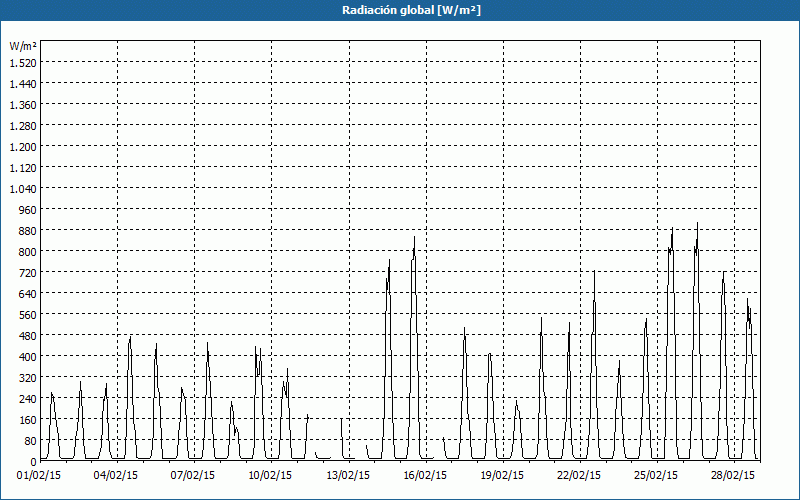Click the 1.520 y-axis label
Screen dimensions: 800x500
point(23,62)
